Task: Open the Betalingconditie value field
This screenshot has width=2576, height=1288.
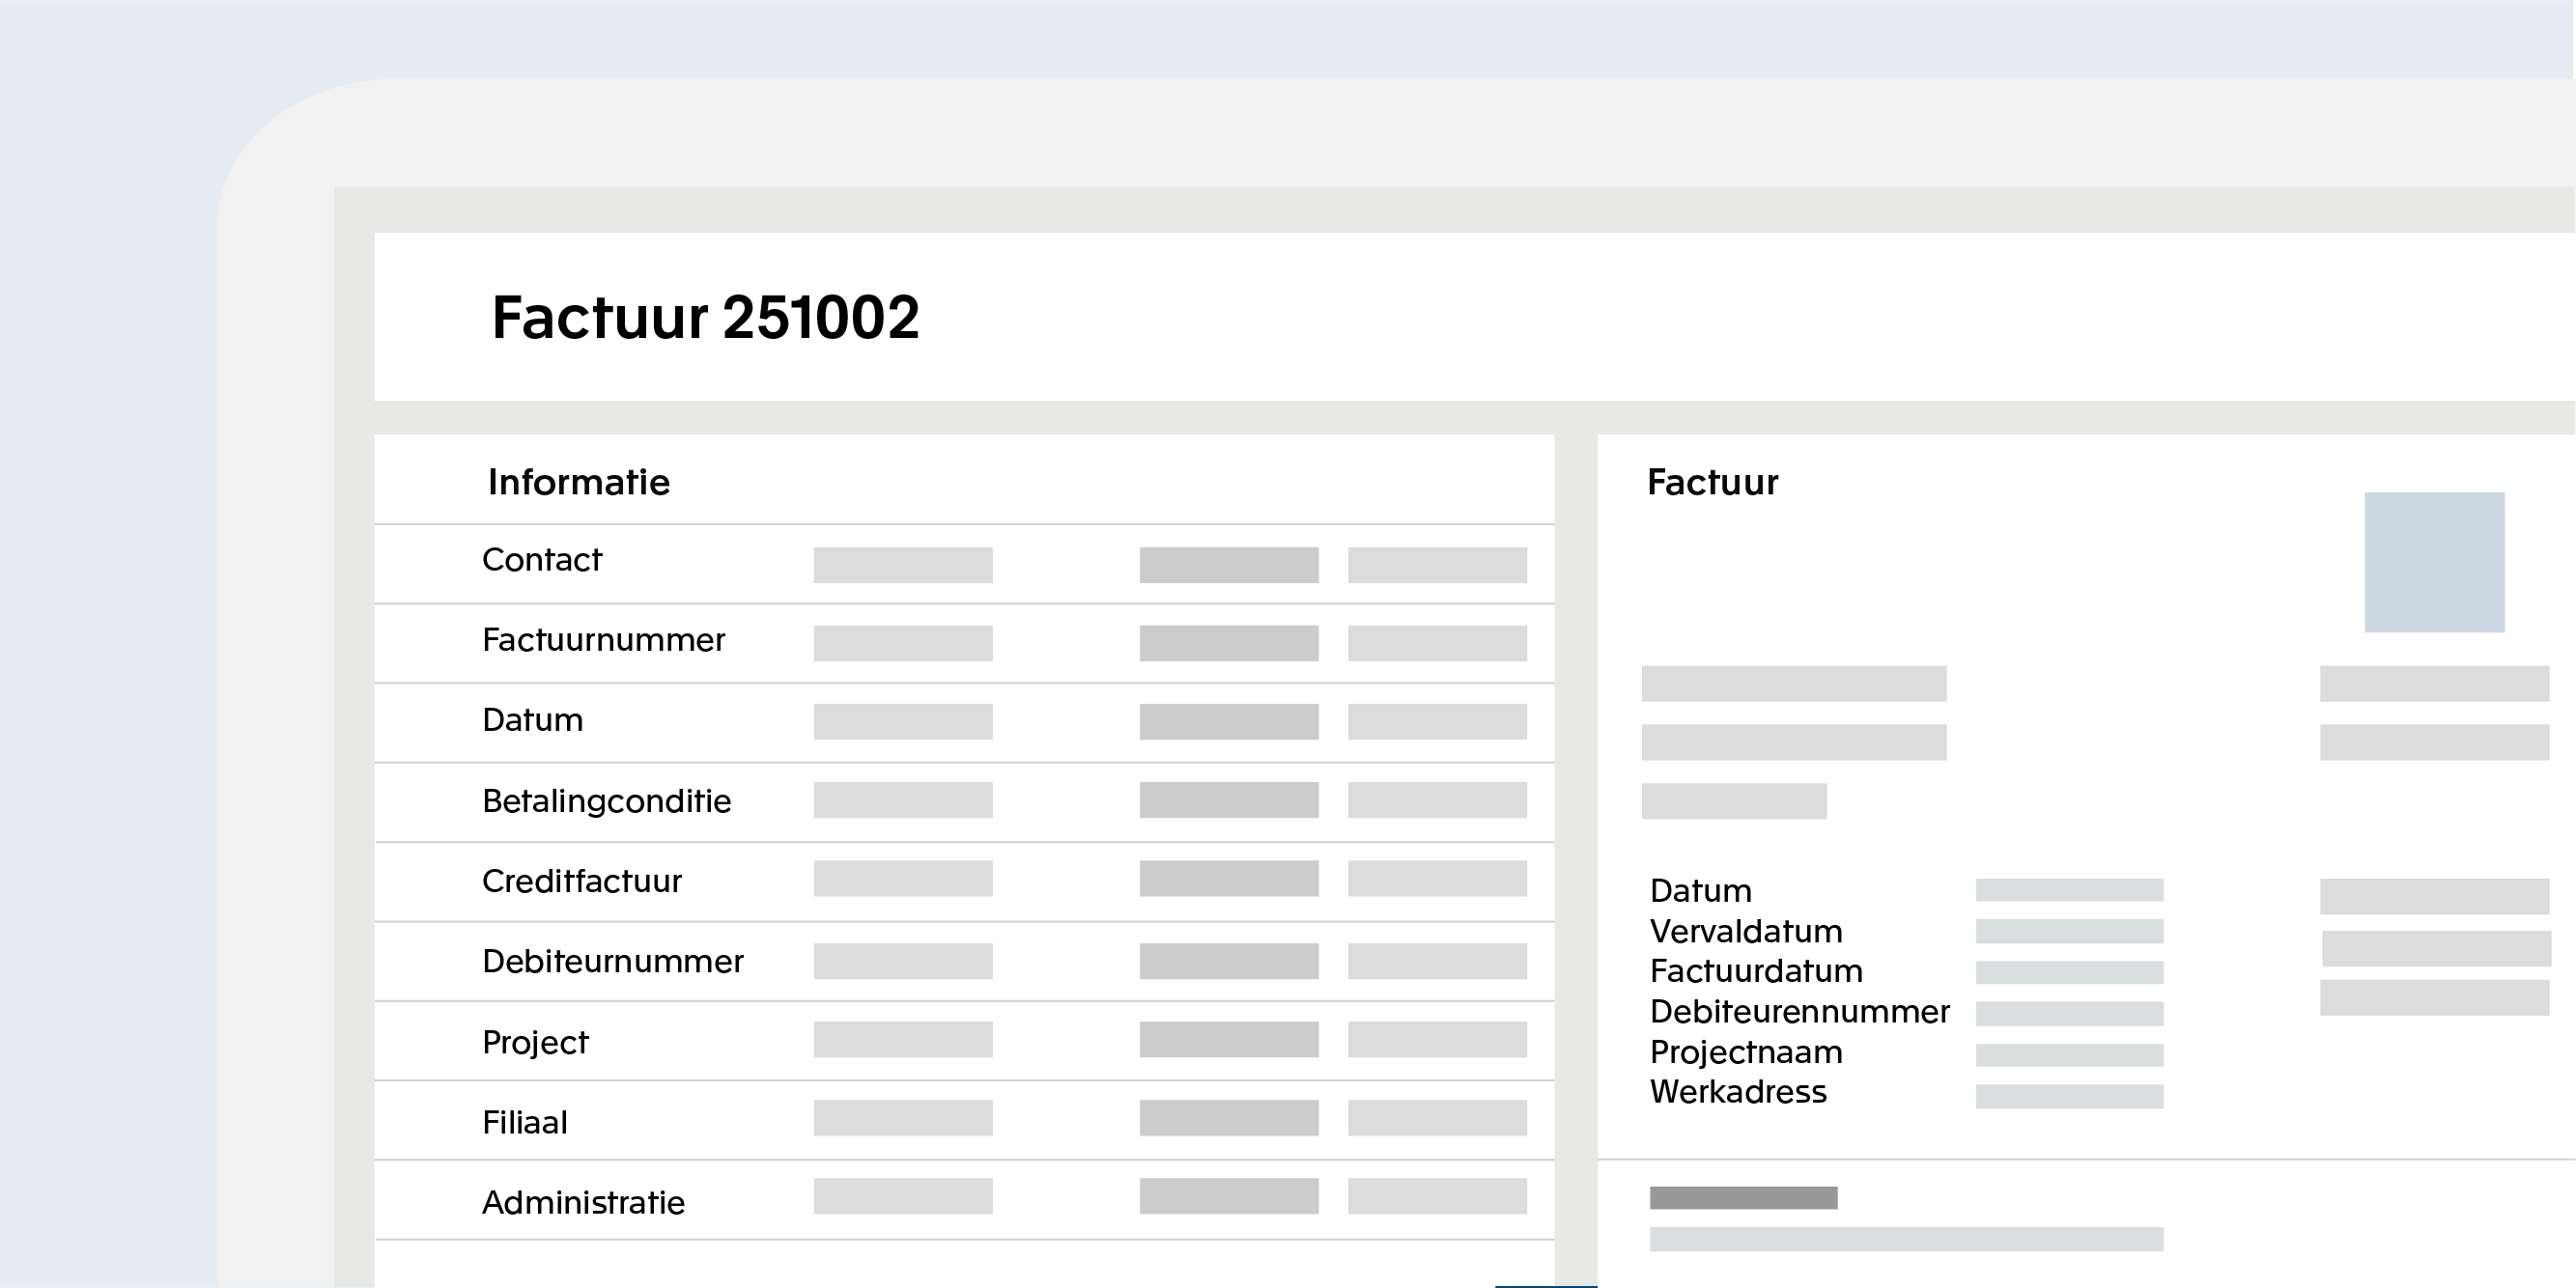Action: tap(902, 800)
